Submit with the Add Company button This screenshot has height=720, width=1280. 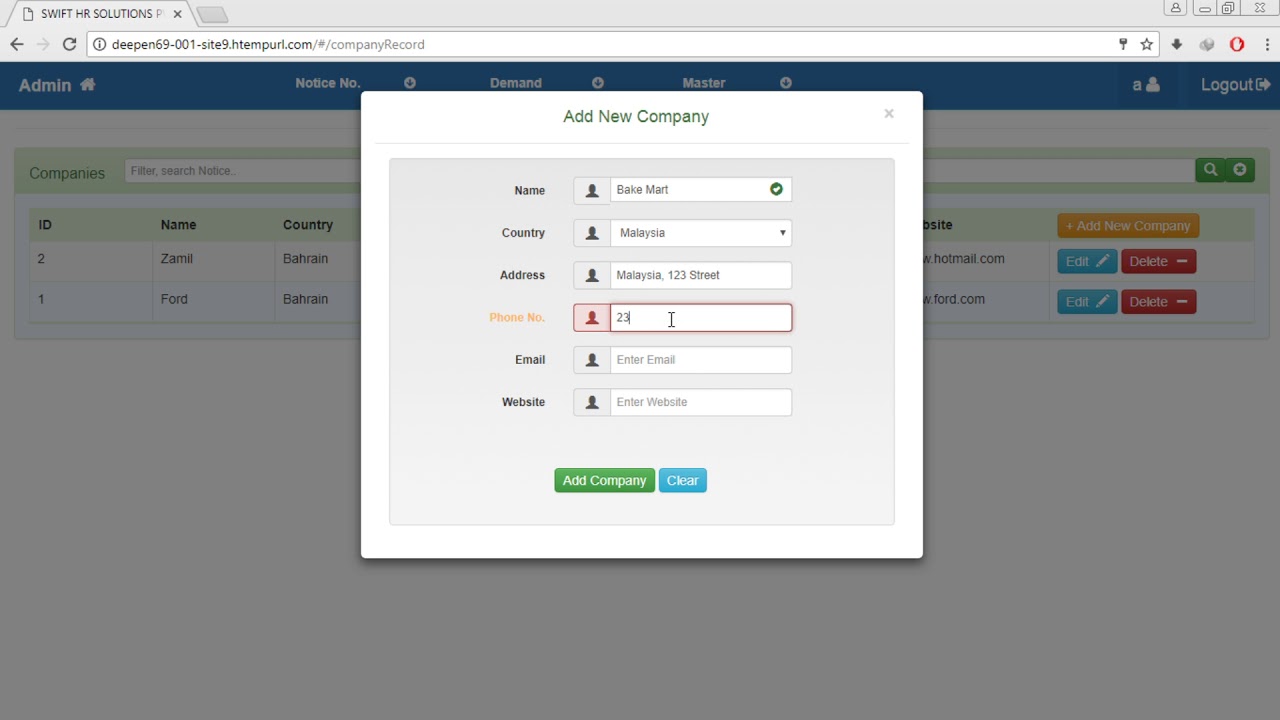(x=604, y=481)
